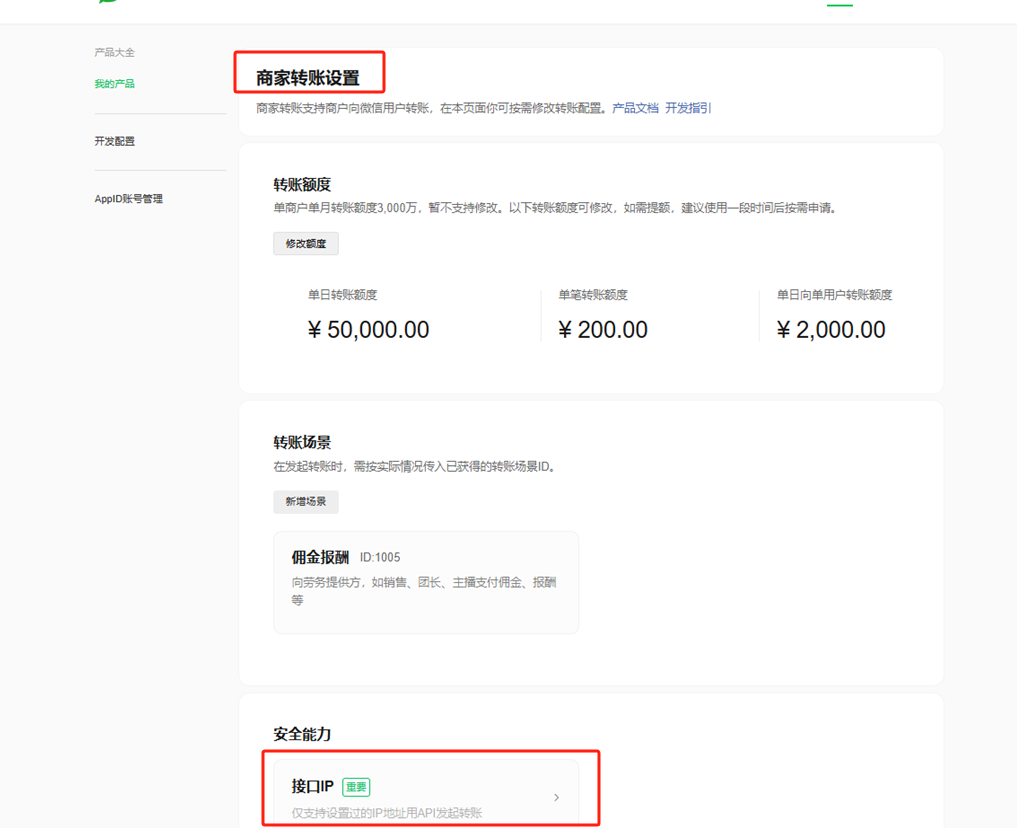The height and width of the screenshot is (828, 1017).
Task: Go to 开发配置 in the sidebar
Action: (x=114, y=141)
